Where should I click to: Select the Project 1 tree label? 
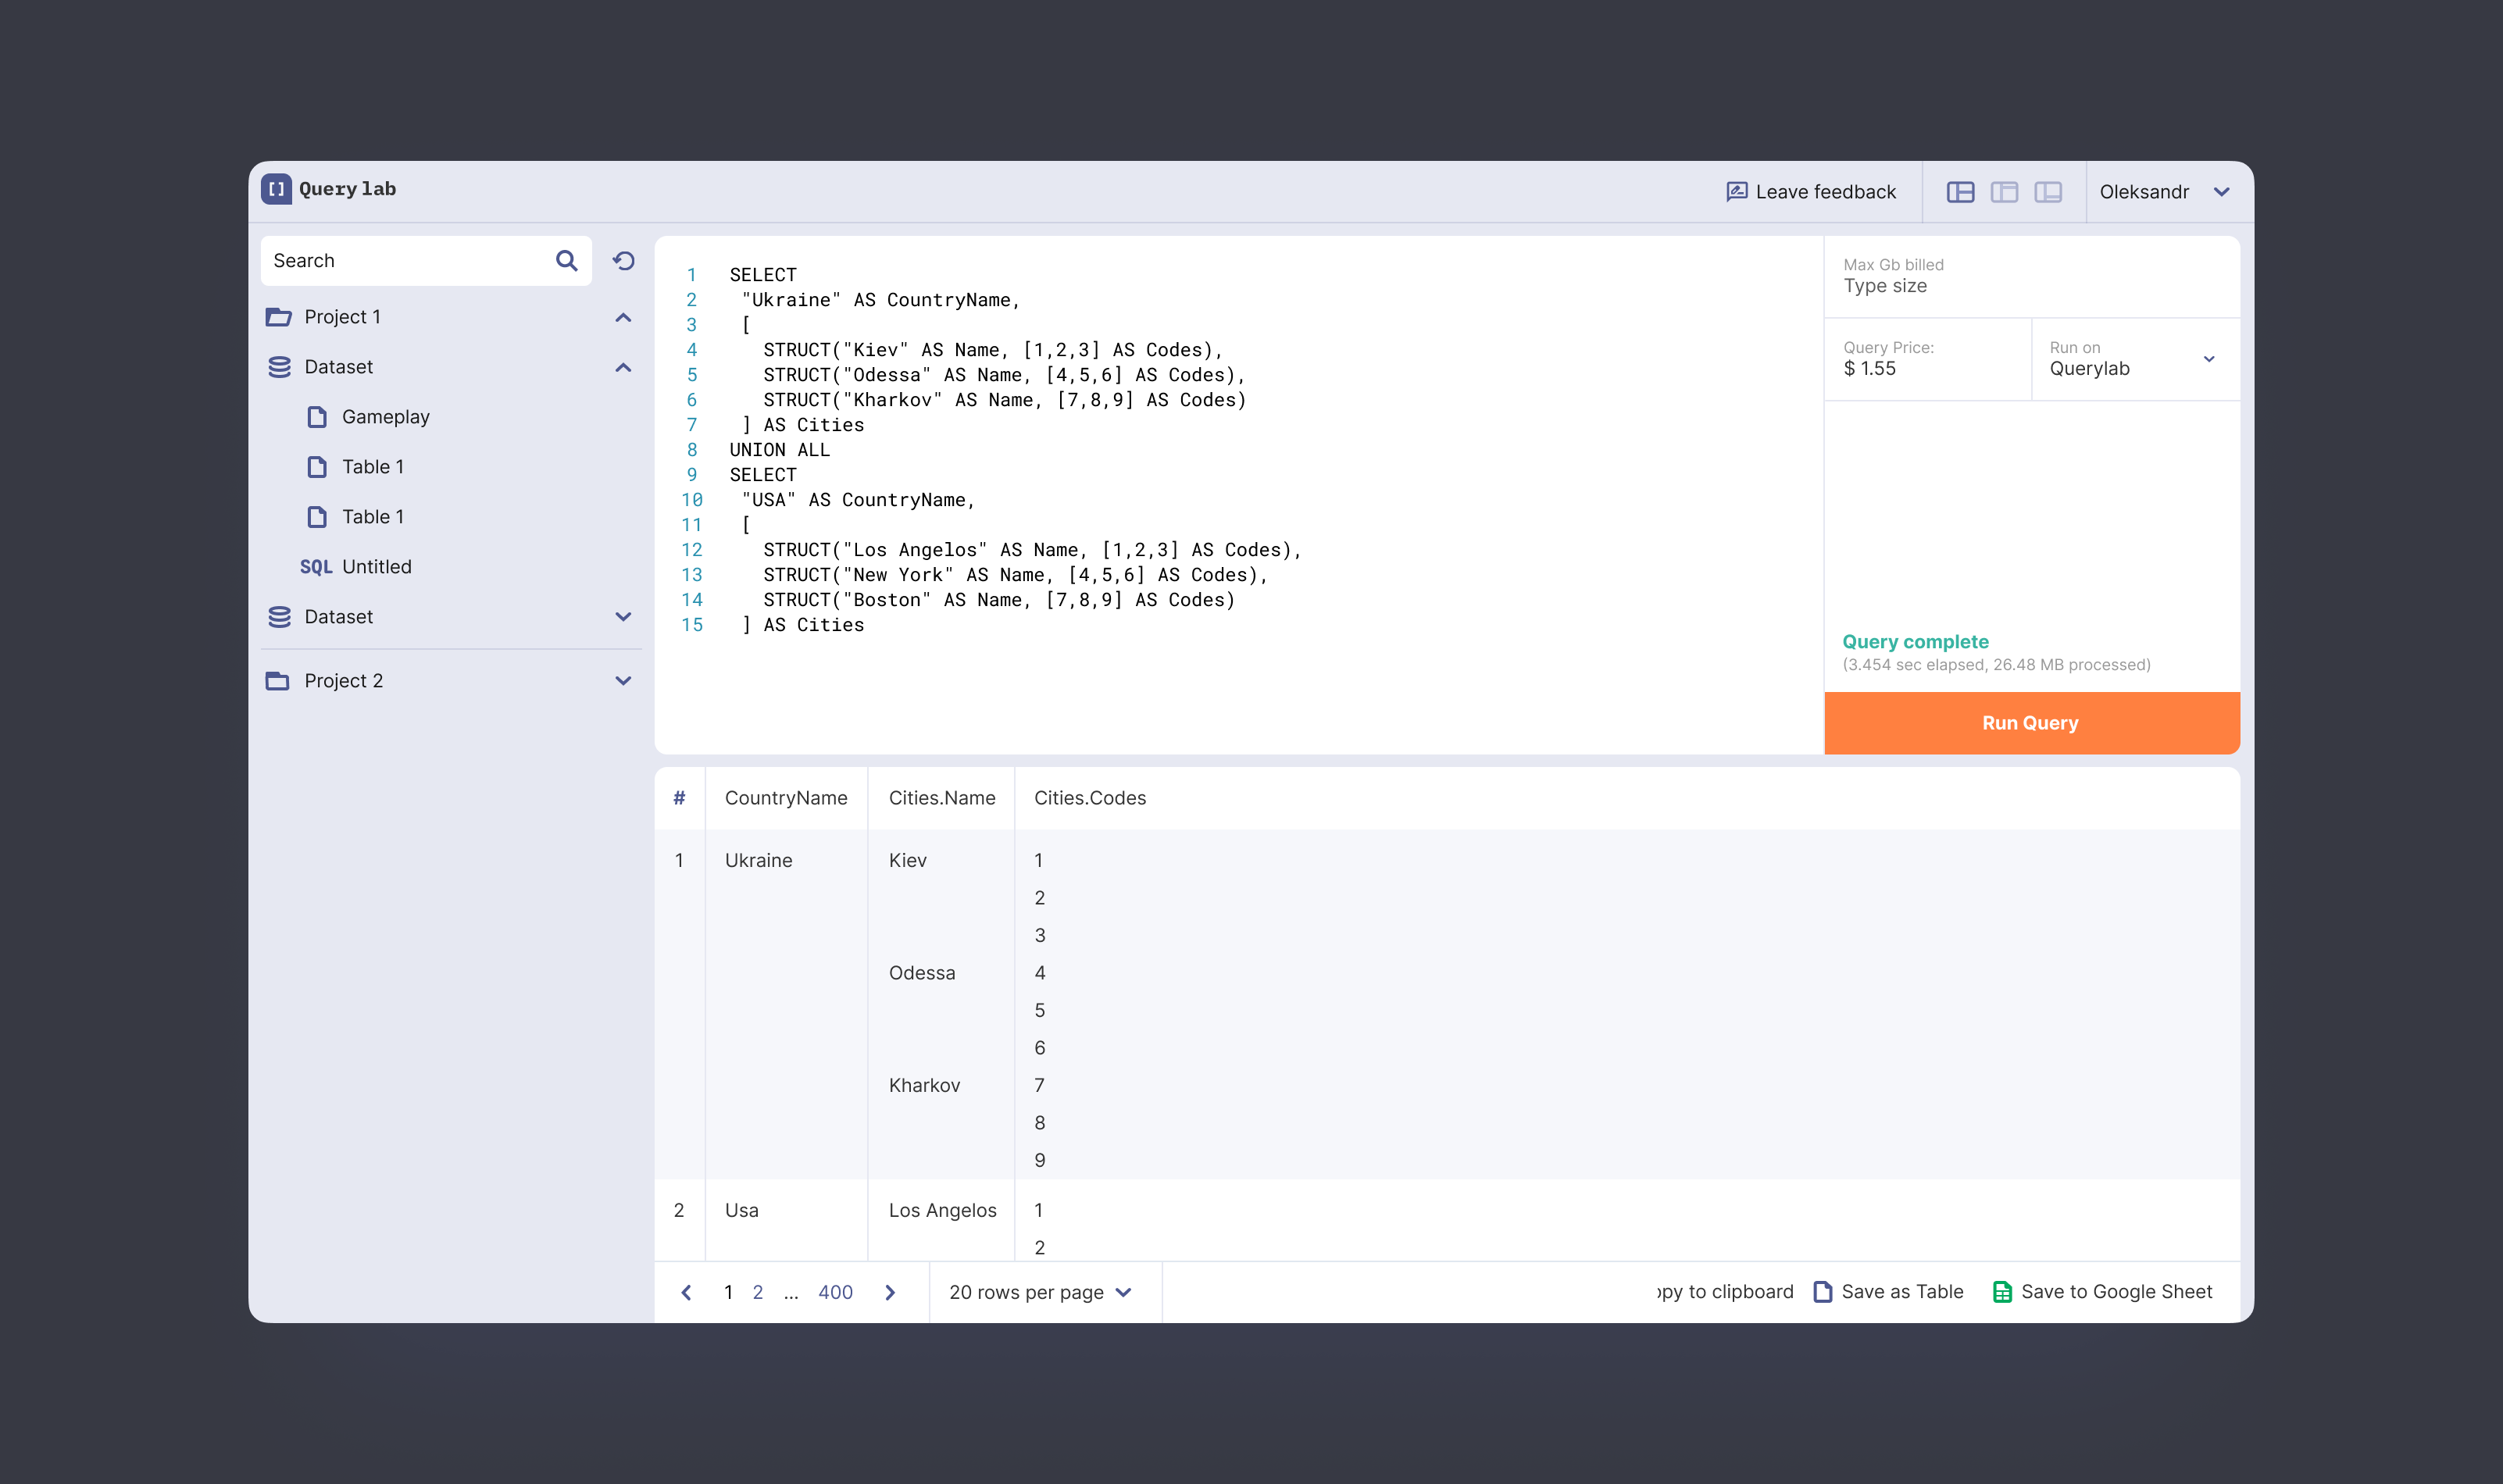[x=343, y=317]
